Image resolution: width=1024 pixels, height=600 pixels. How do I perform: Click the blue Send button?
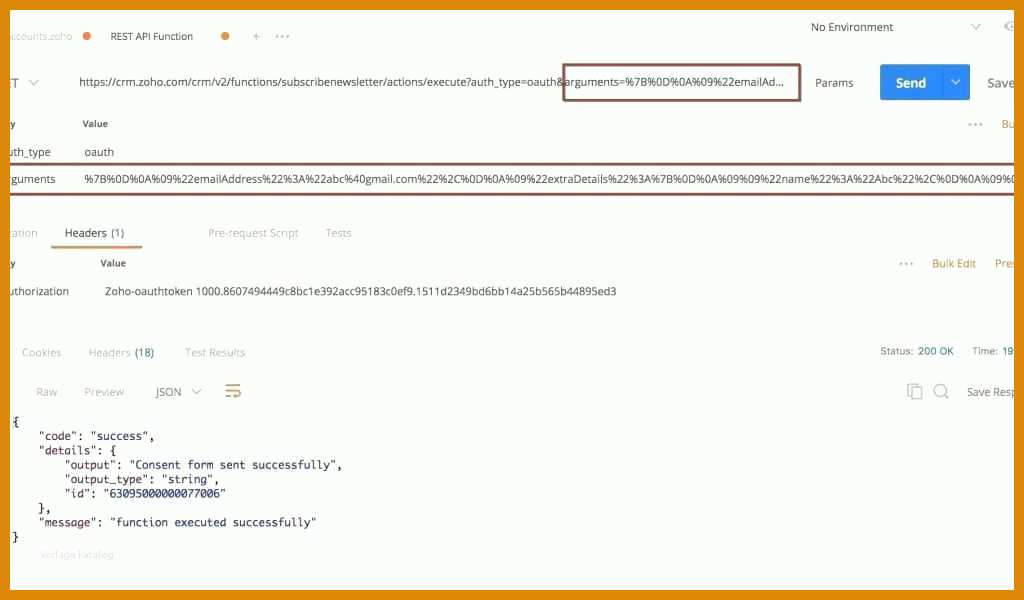[911, 82]
